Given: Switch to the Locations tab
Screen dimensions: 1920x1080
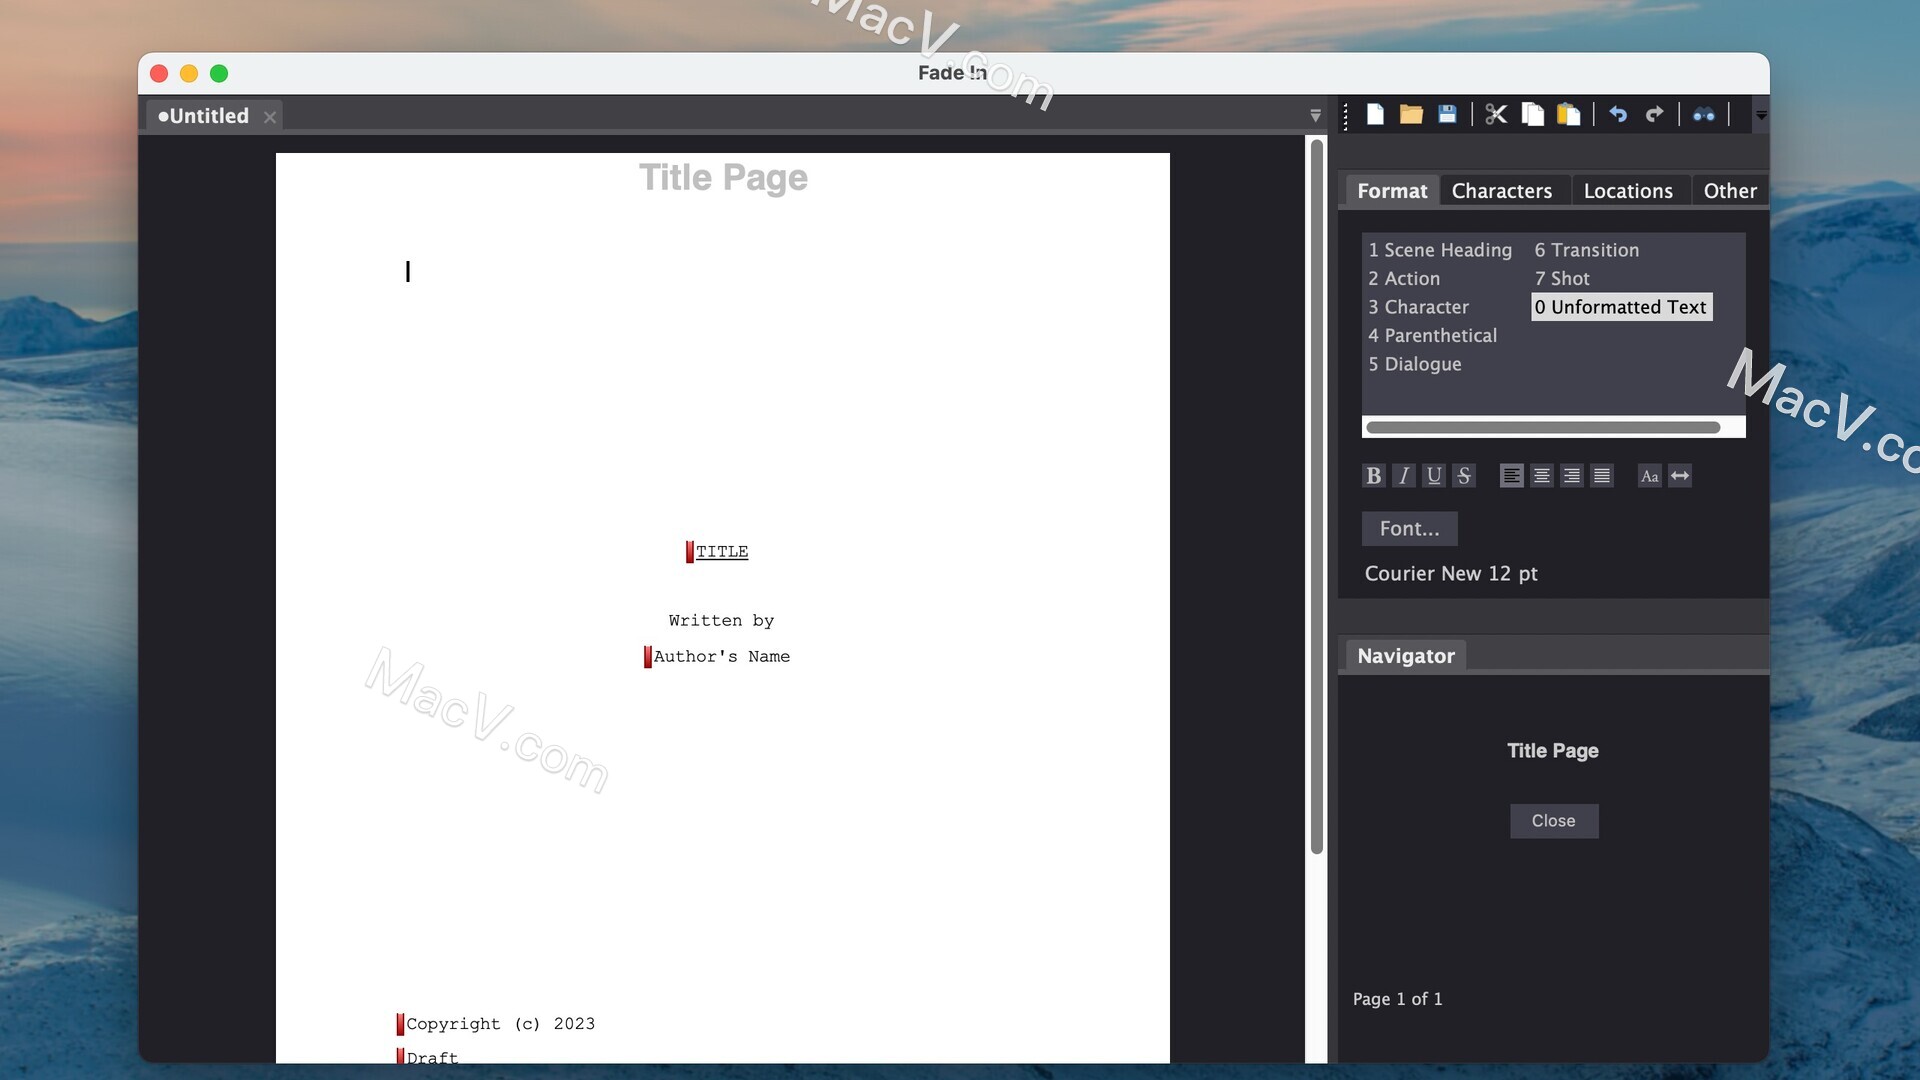Looking at the screenshot, I should tap(1627, 190).
